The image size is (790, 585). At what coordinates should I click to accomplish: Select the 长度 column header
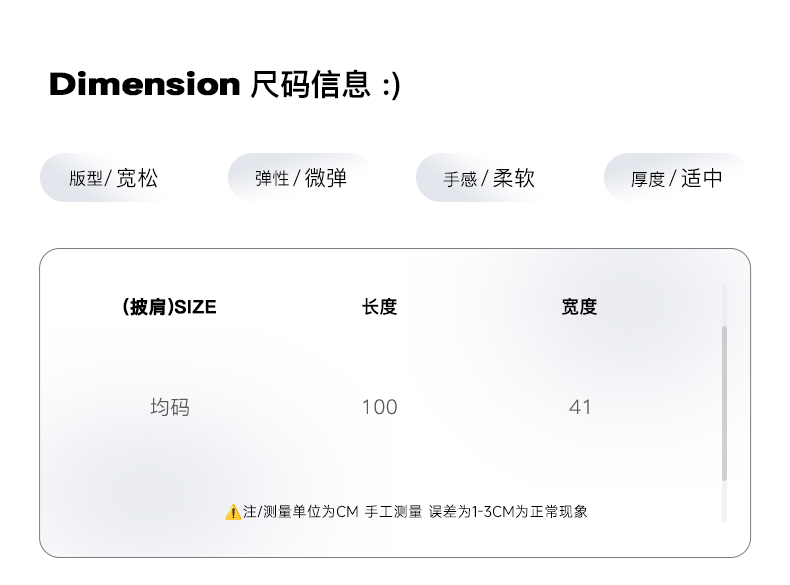[379, 307]
